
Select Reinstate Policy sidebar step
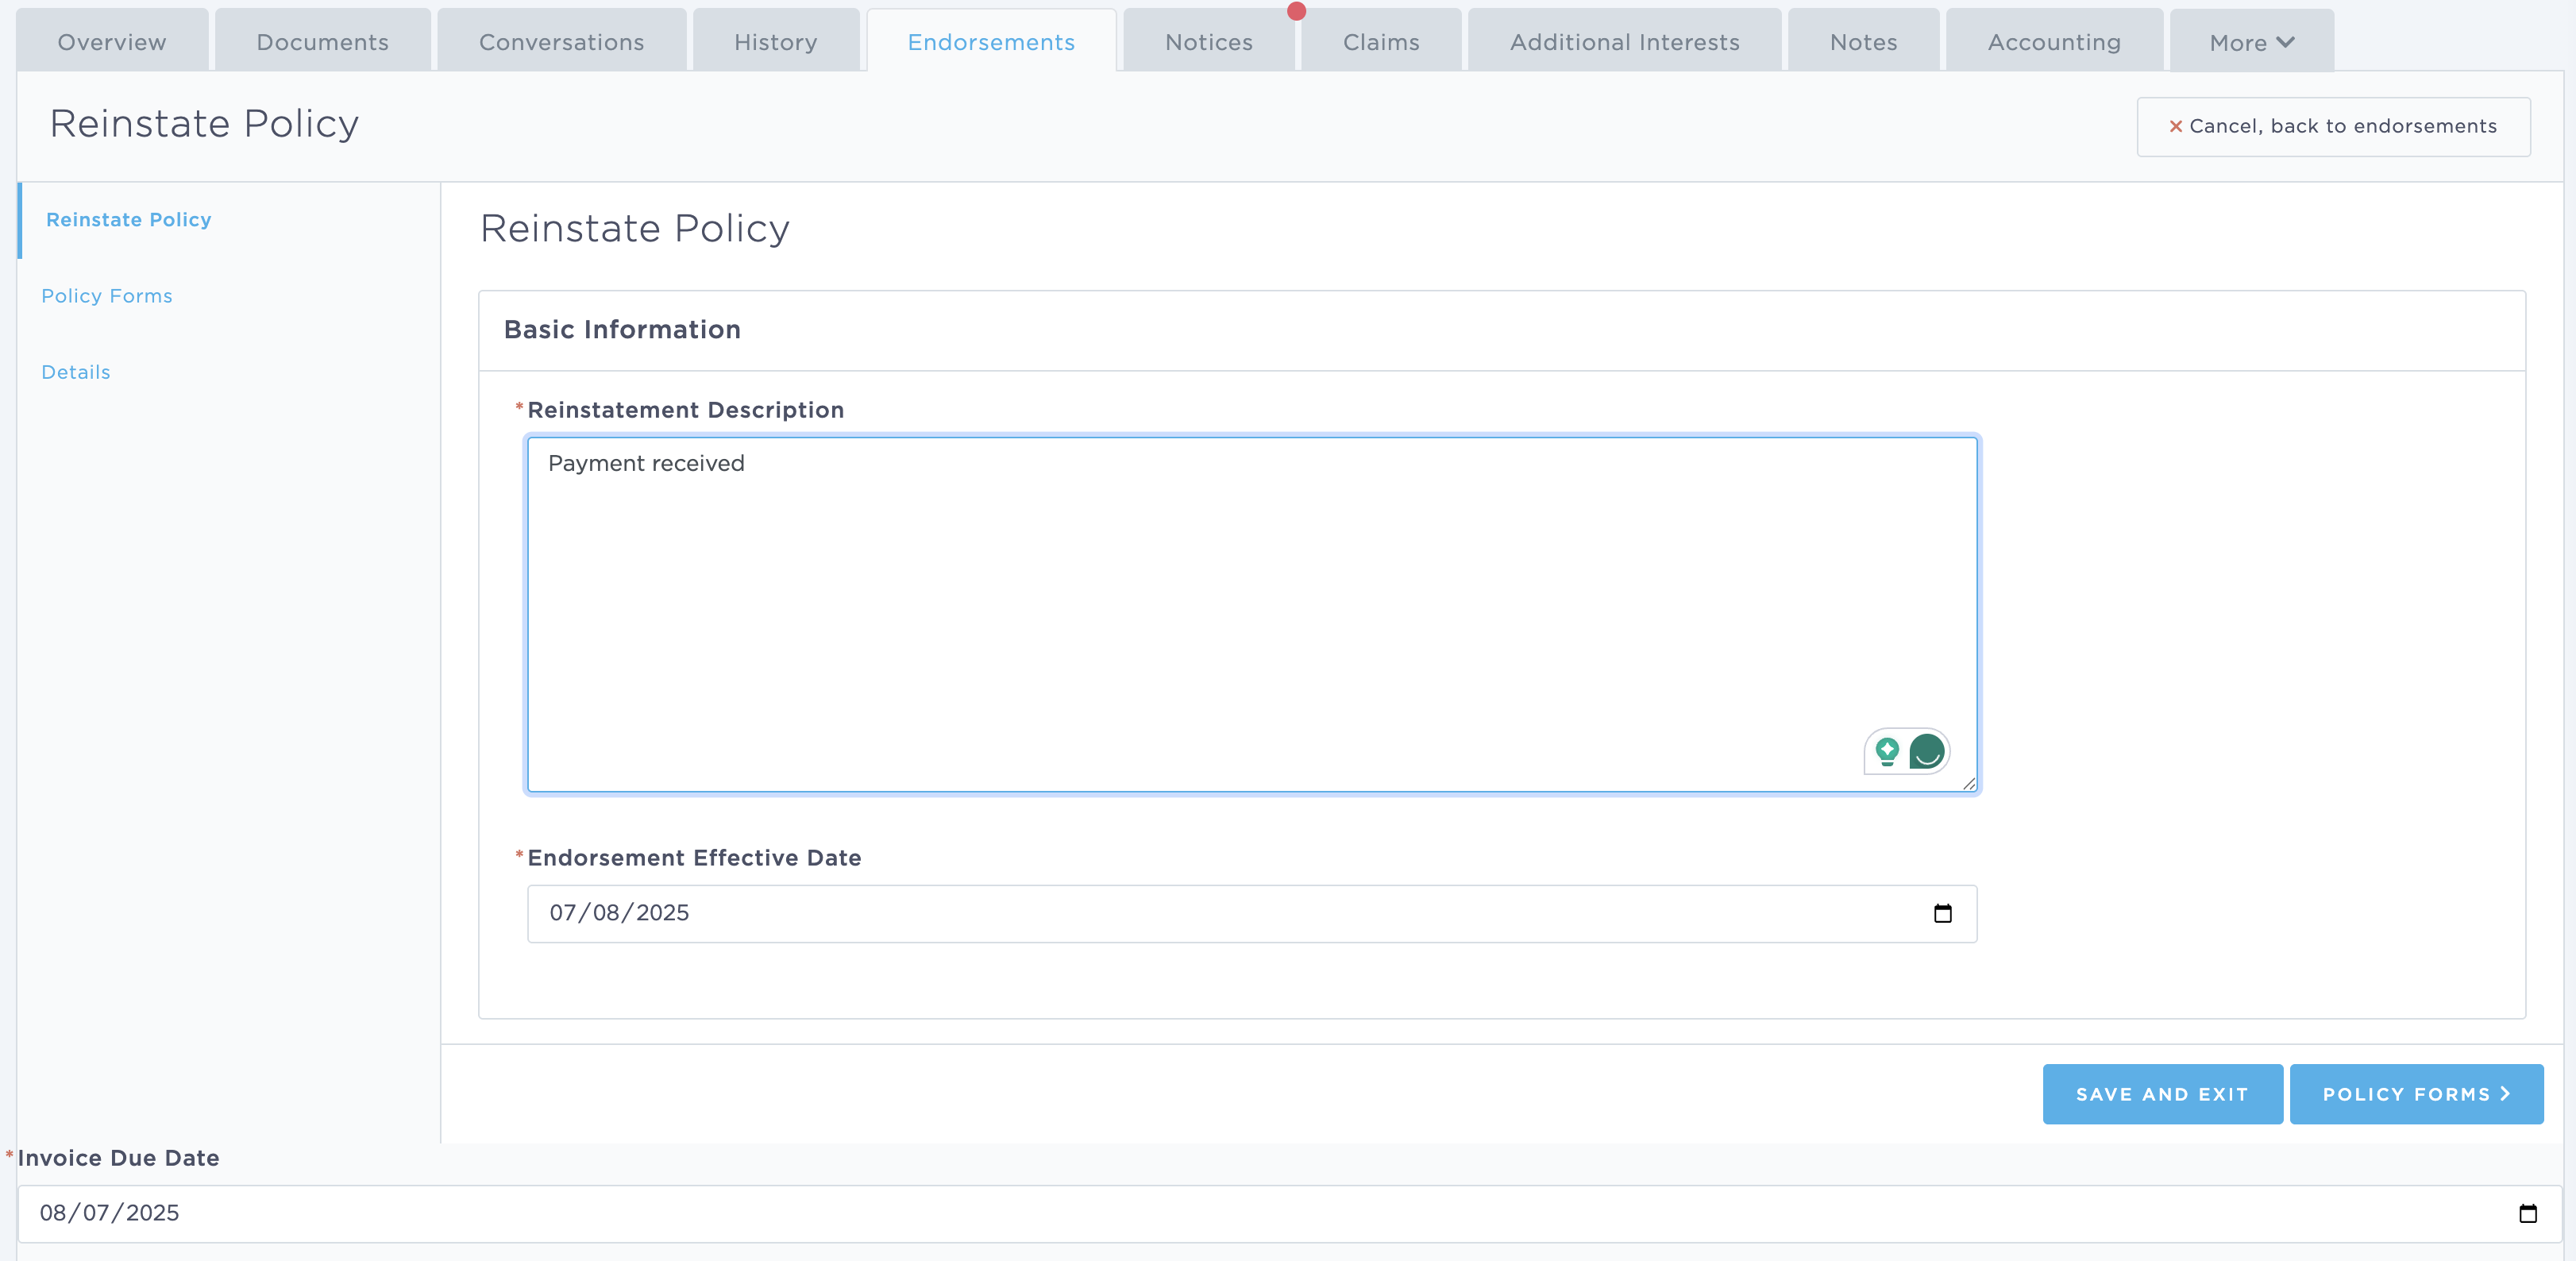click(129, 219)
